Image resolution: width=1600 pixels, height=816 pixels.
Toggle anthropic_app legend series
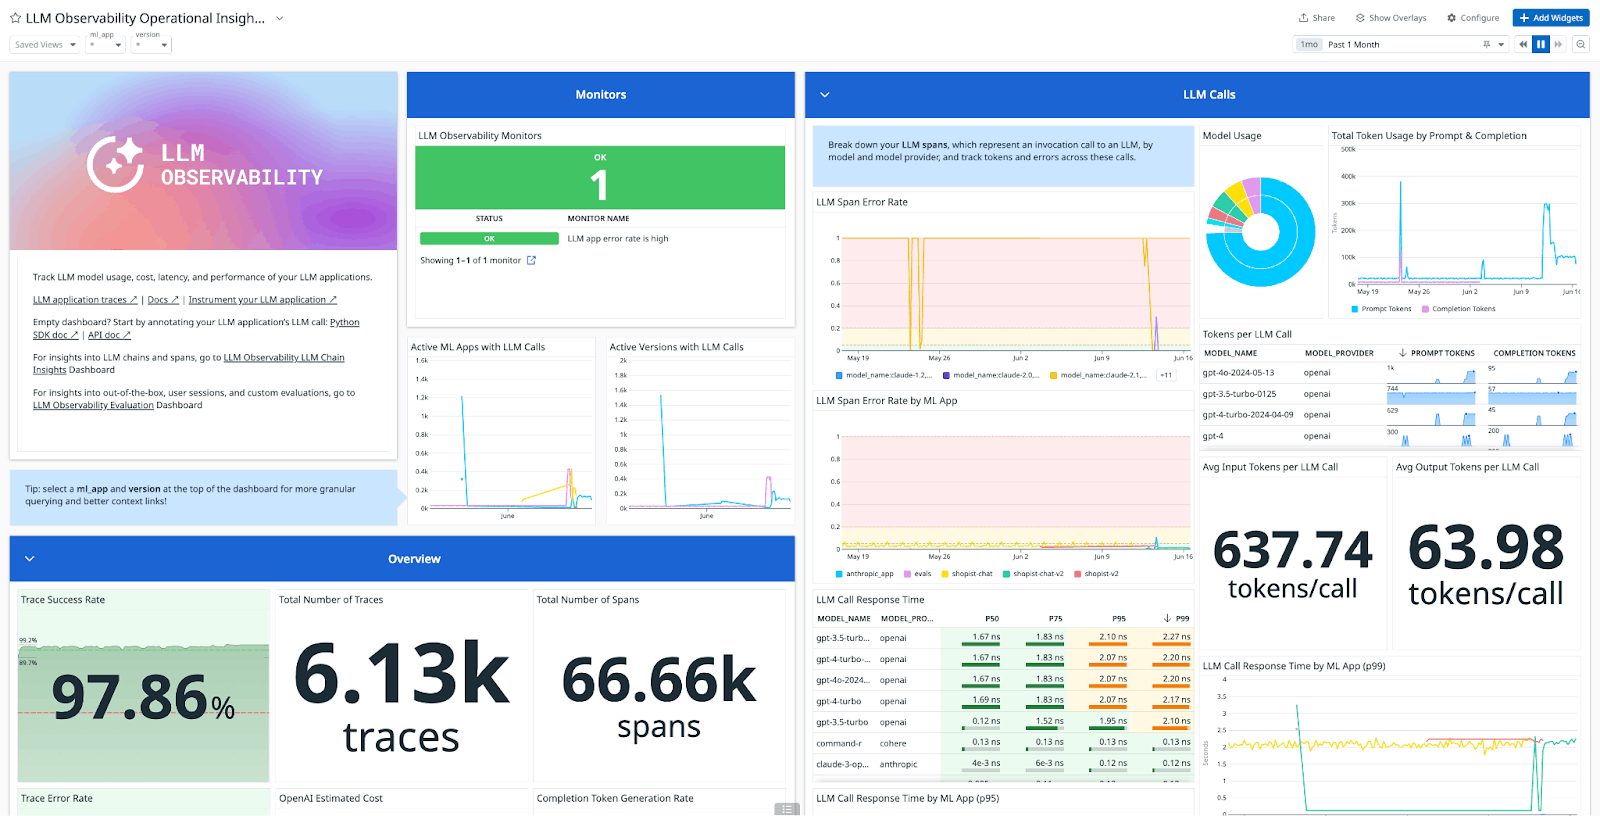(864, 574)
